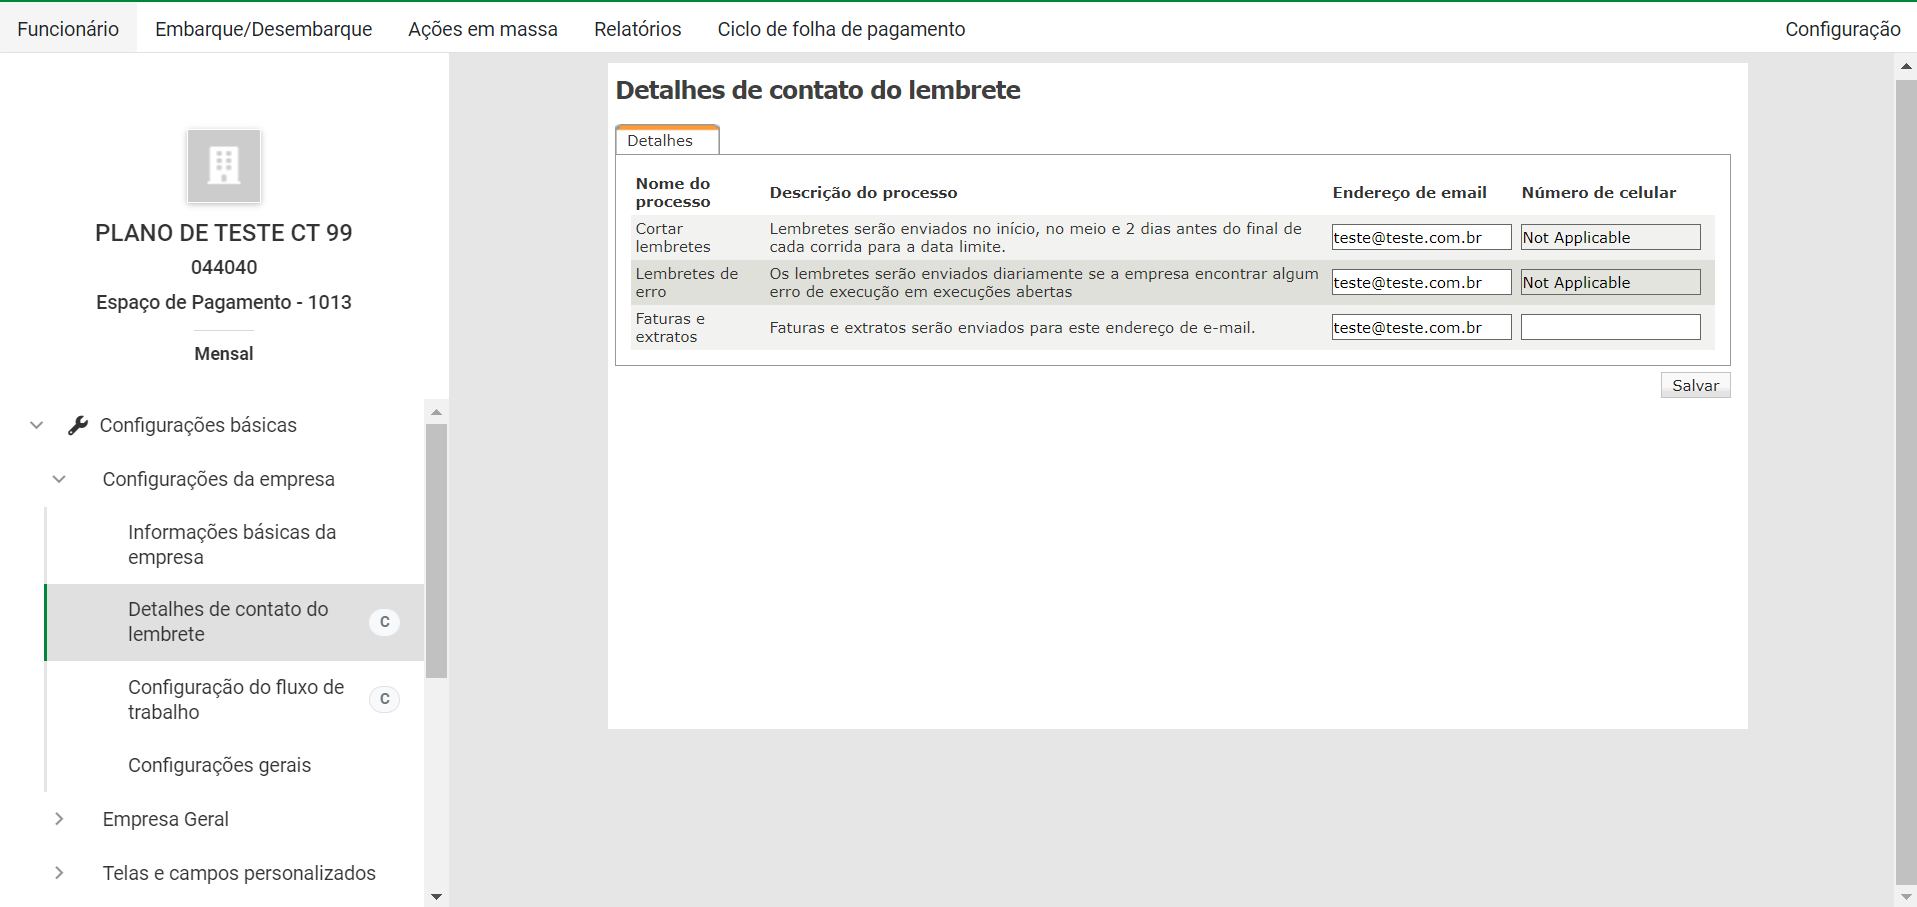
Task: Open the Relatórios menu
Action: click(x=637, y=29)
